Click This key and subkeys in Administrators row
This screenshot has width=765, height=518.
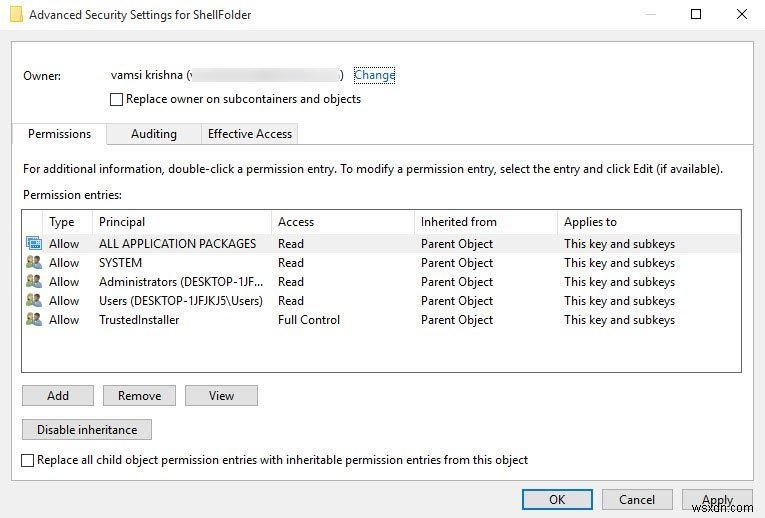coord(620,282)
